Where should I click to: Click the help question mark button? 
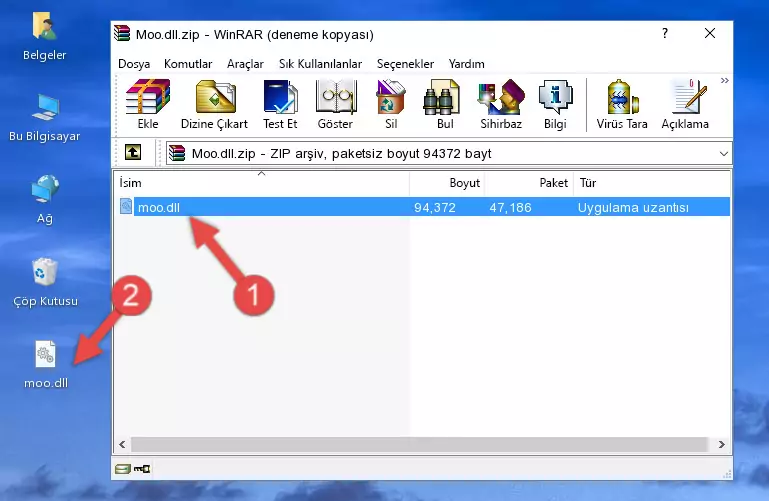pyautogui.click(x=665, y=33)
